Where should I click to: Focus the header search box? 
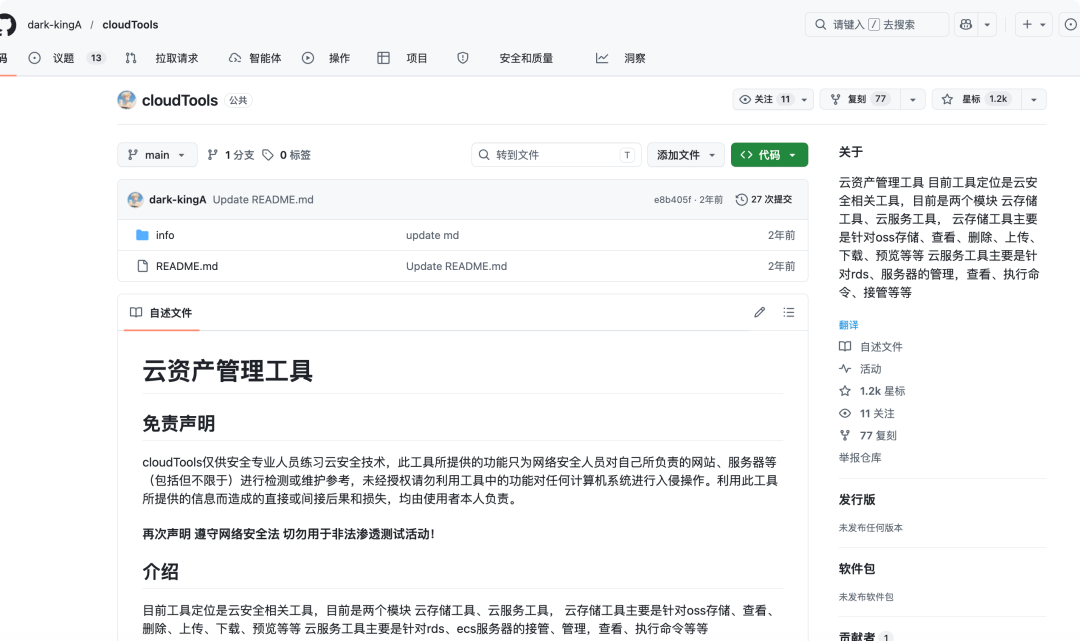tap(877, 25)
